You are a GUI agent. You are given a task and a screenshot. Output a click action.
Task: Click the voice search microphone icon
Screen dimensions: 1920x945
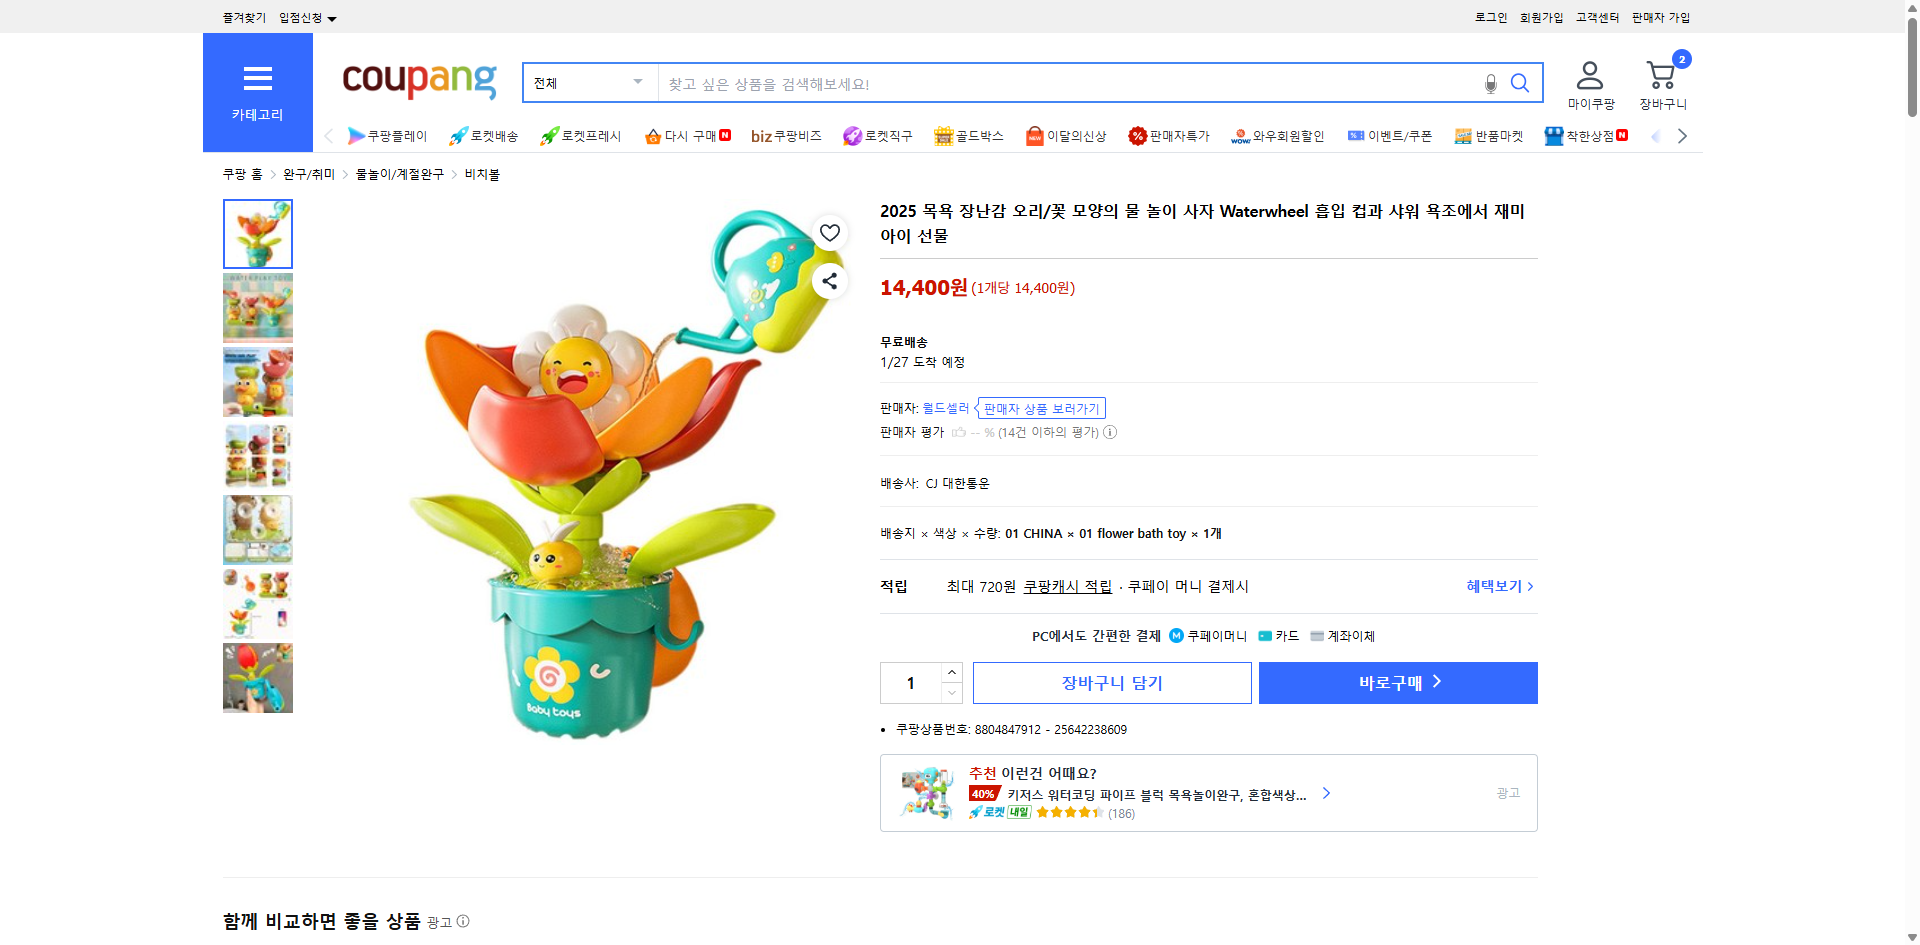click(x=1489, y=84)
